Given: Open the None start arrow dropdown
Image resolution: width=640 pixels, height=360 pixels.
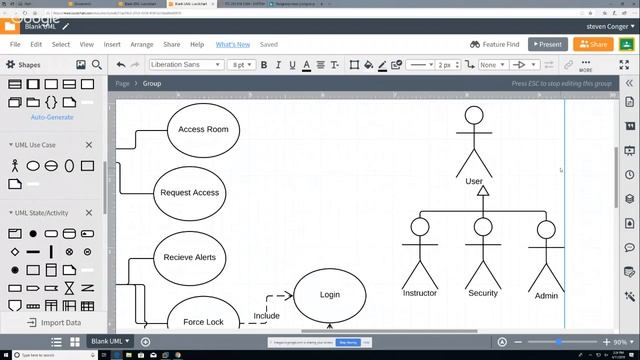Looking at the screenshot, I should [493, 65].
